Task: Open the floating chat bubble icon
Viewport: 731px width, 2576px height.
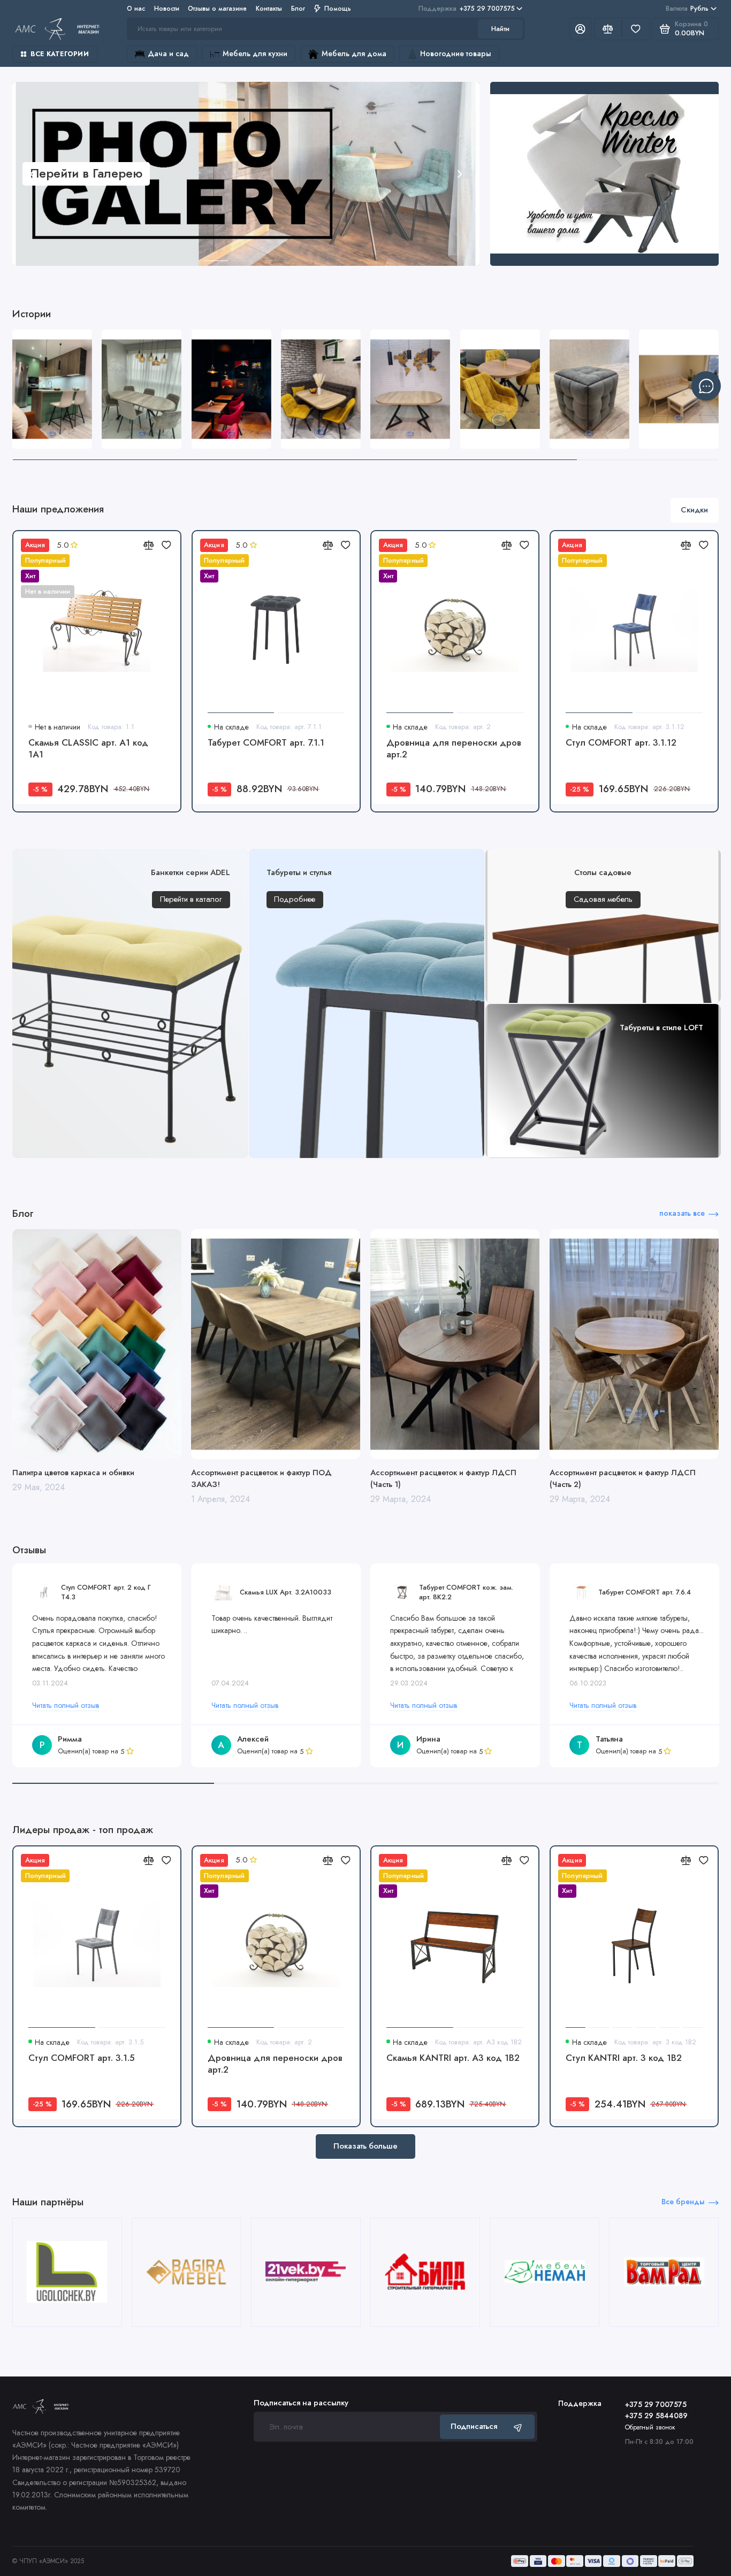Action: click(x=706, y=386)
